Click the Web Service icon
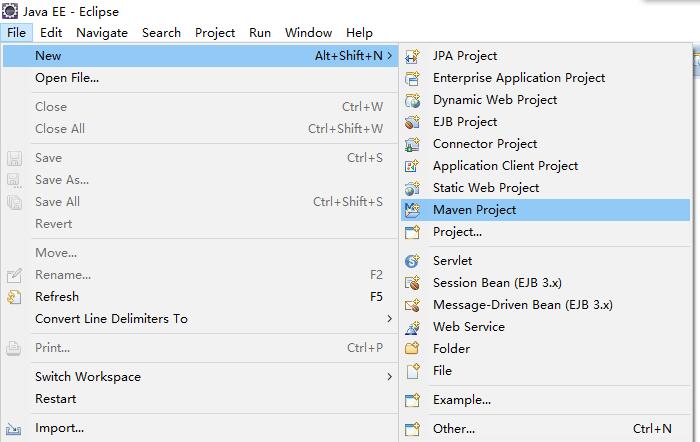700x442 pixels. [x=412, y=327]
